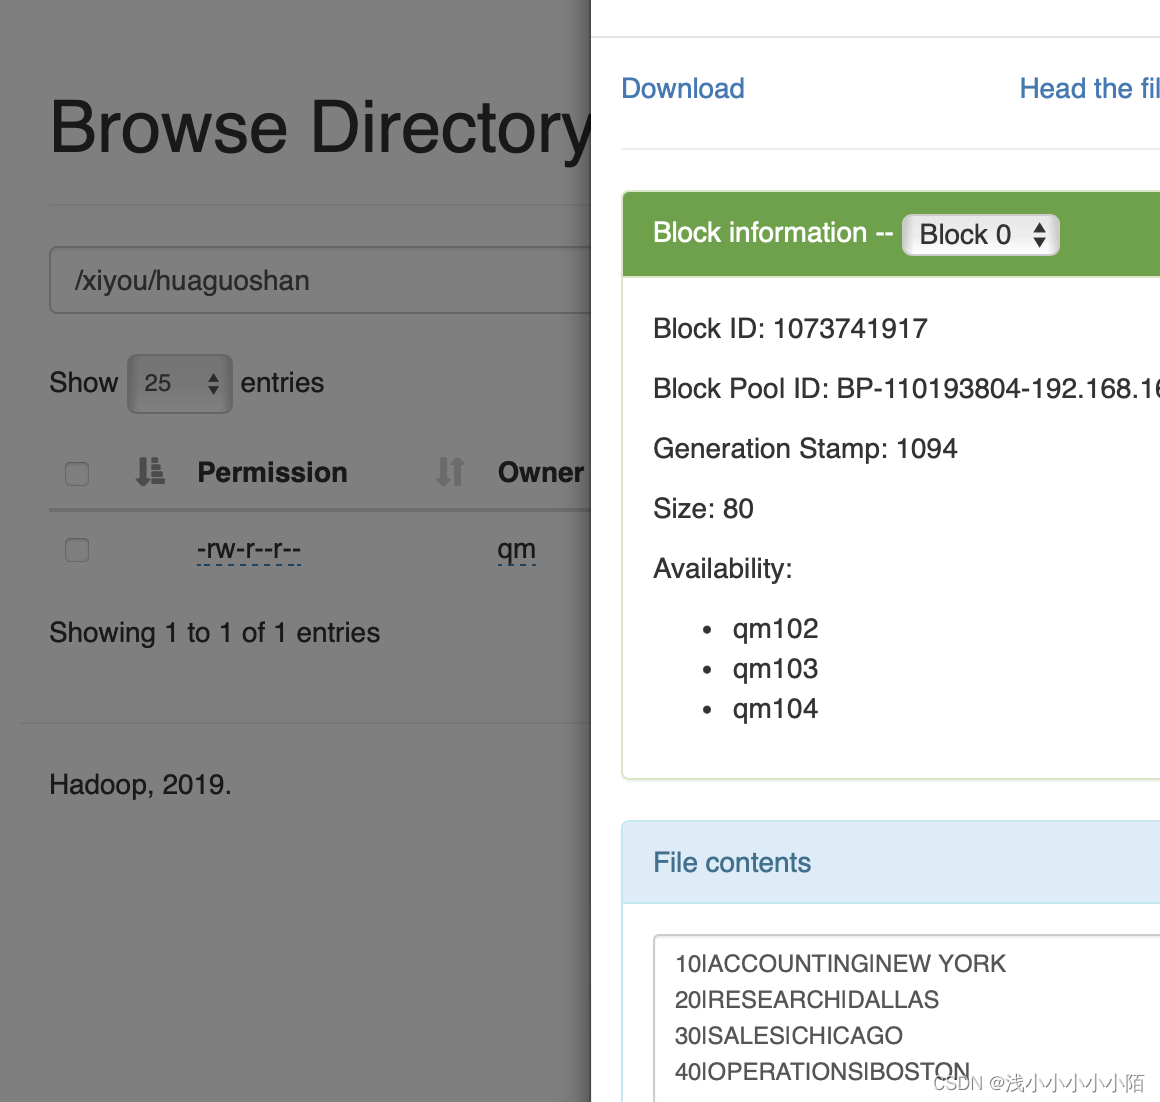Open the Head the file link
Screen dimensions: 1160x1102
pyautogui.click(x=1089, y=88)
